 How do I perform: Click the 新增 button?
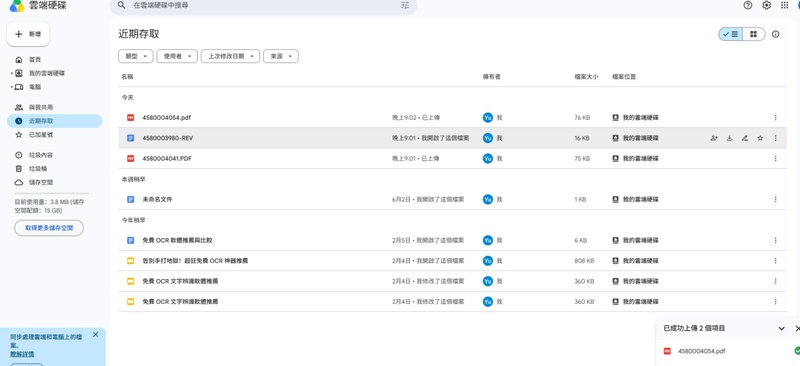[28, 34]
